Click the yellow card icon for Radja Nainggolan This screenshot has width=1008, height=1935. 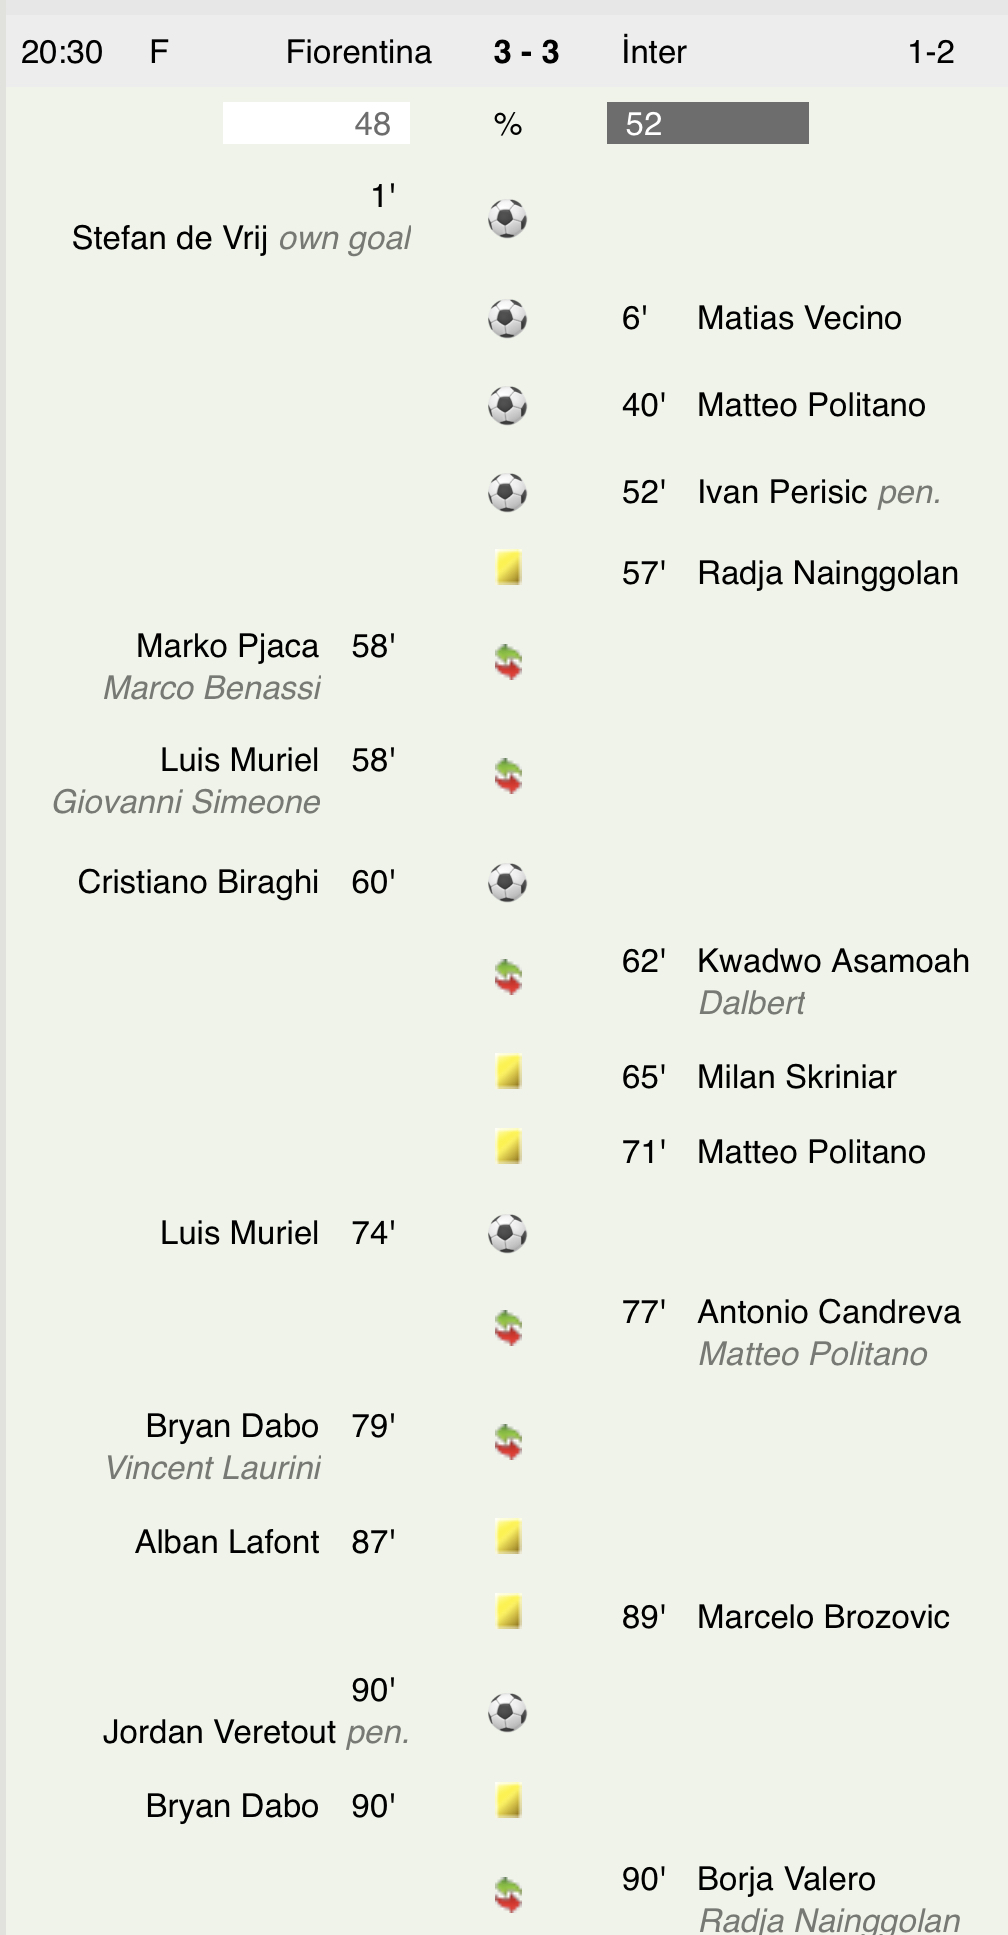click(508, 570)
